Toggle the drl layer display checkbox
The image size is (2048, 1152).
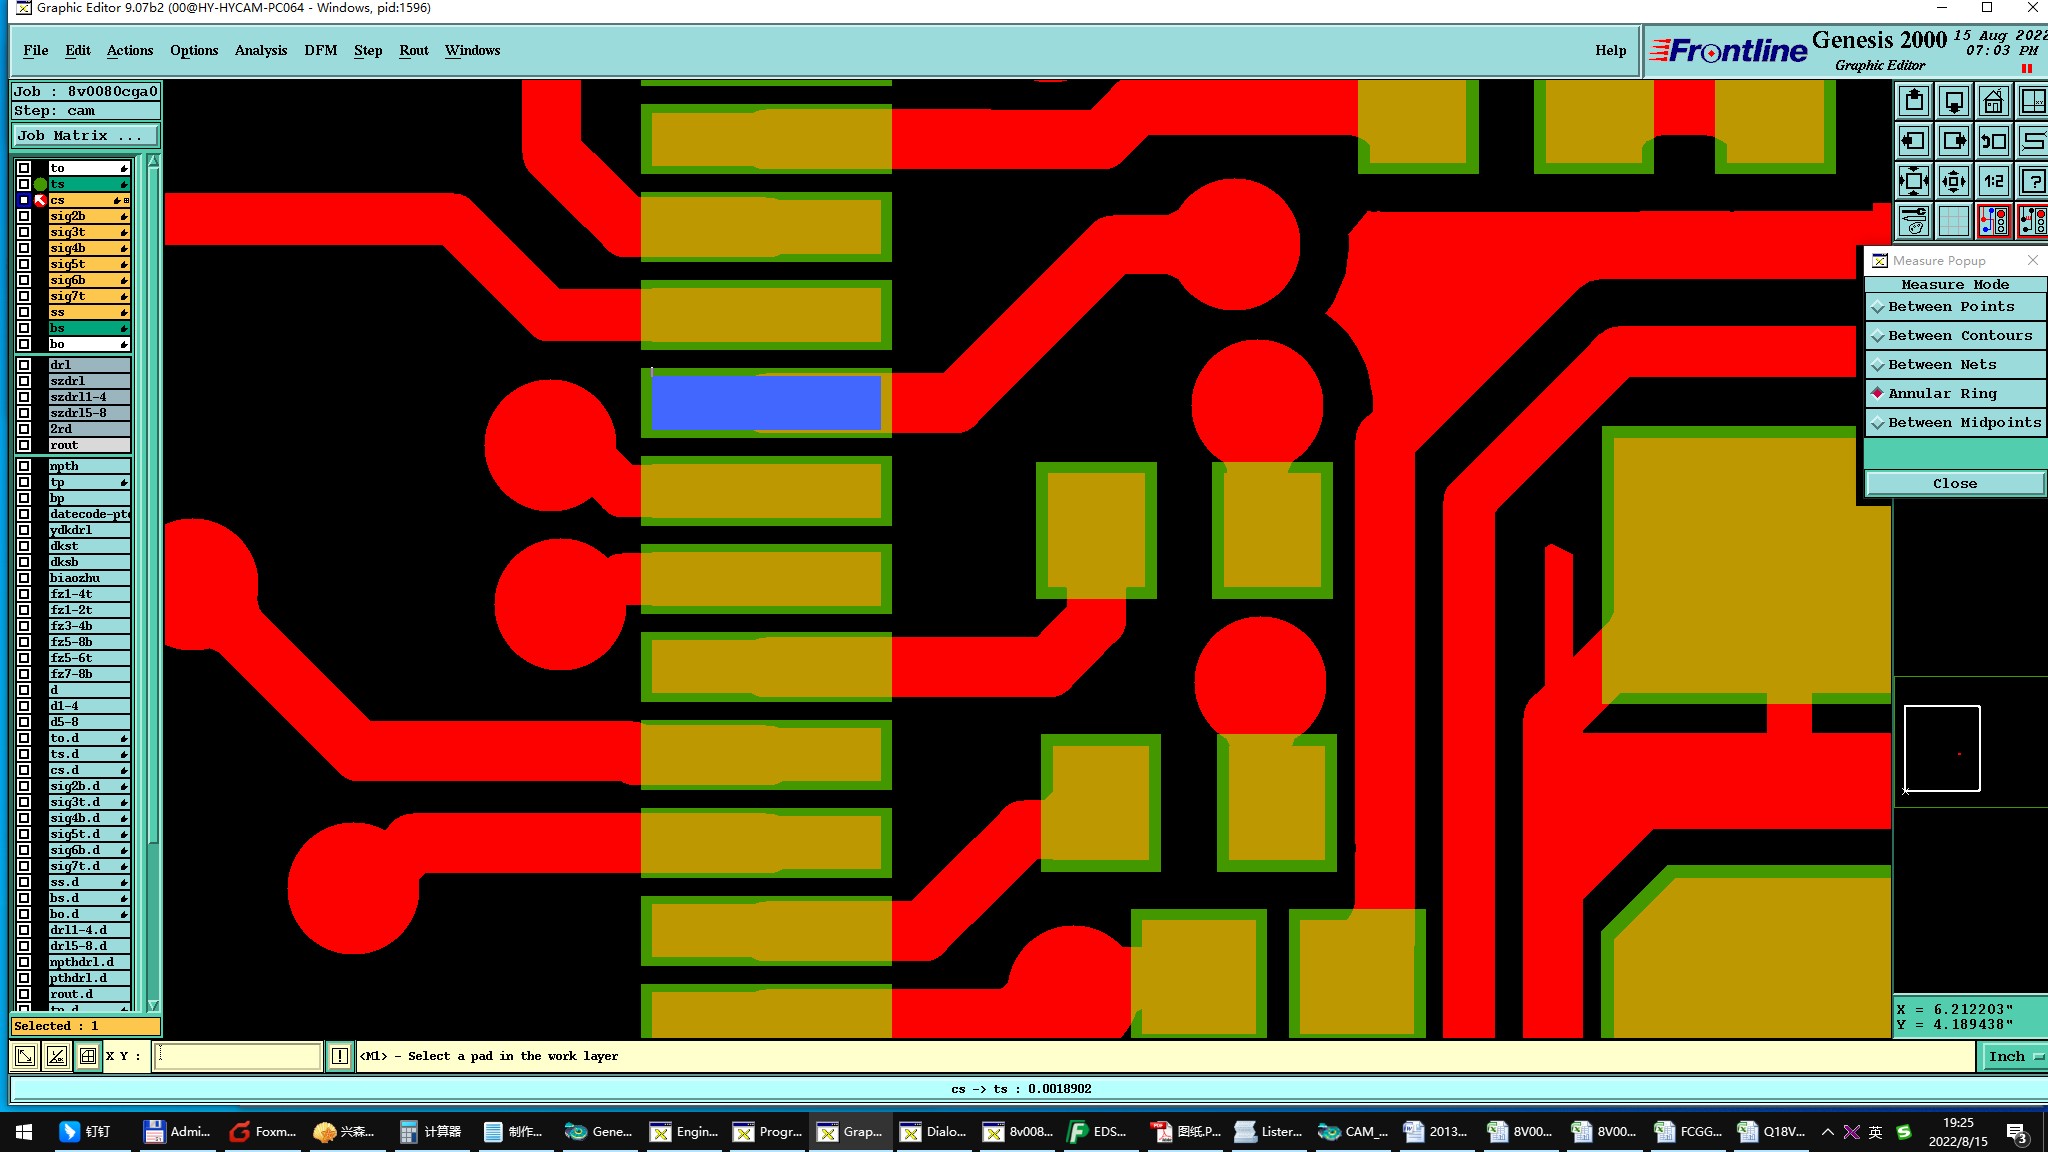click(24, 365)
